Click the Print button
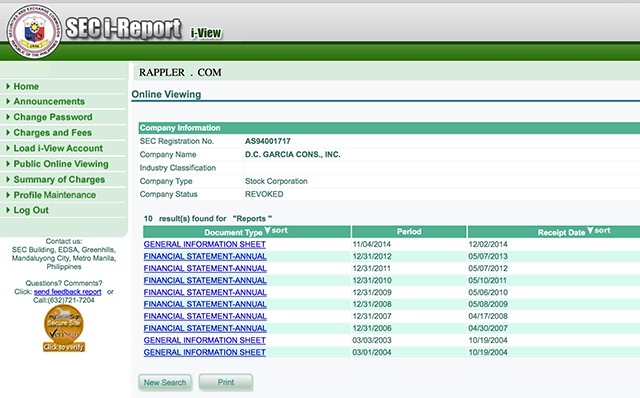The height and width of the screenshot is (398, 640). [x=226, y=382]
